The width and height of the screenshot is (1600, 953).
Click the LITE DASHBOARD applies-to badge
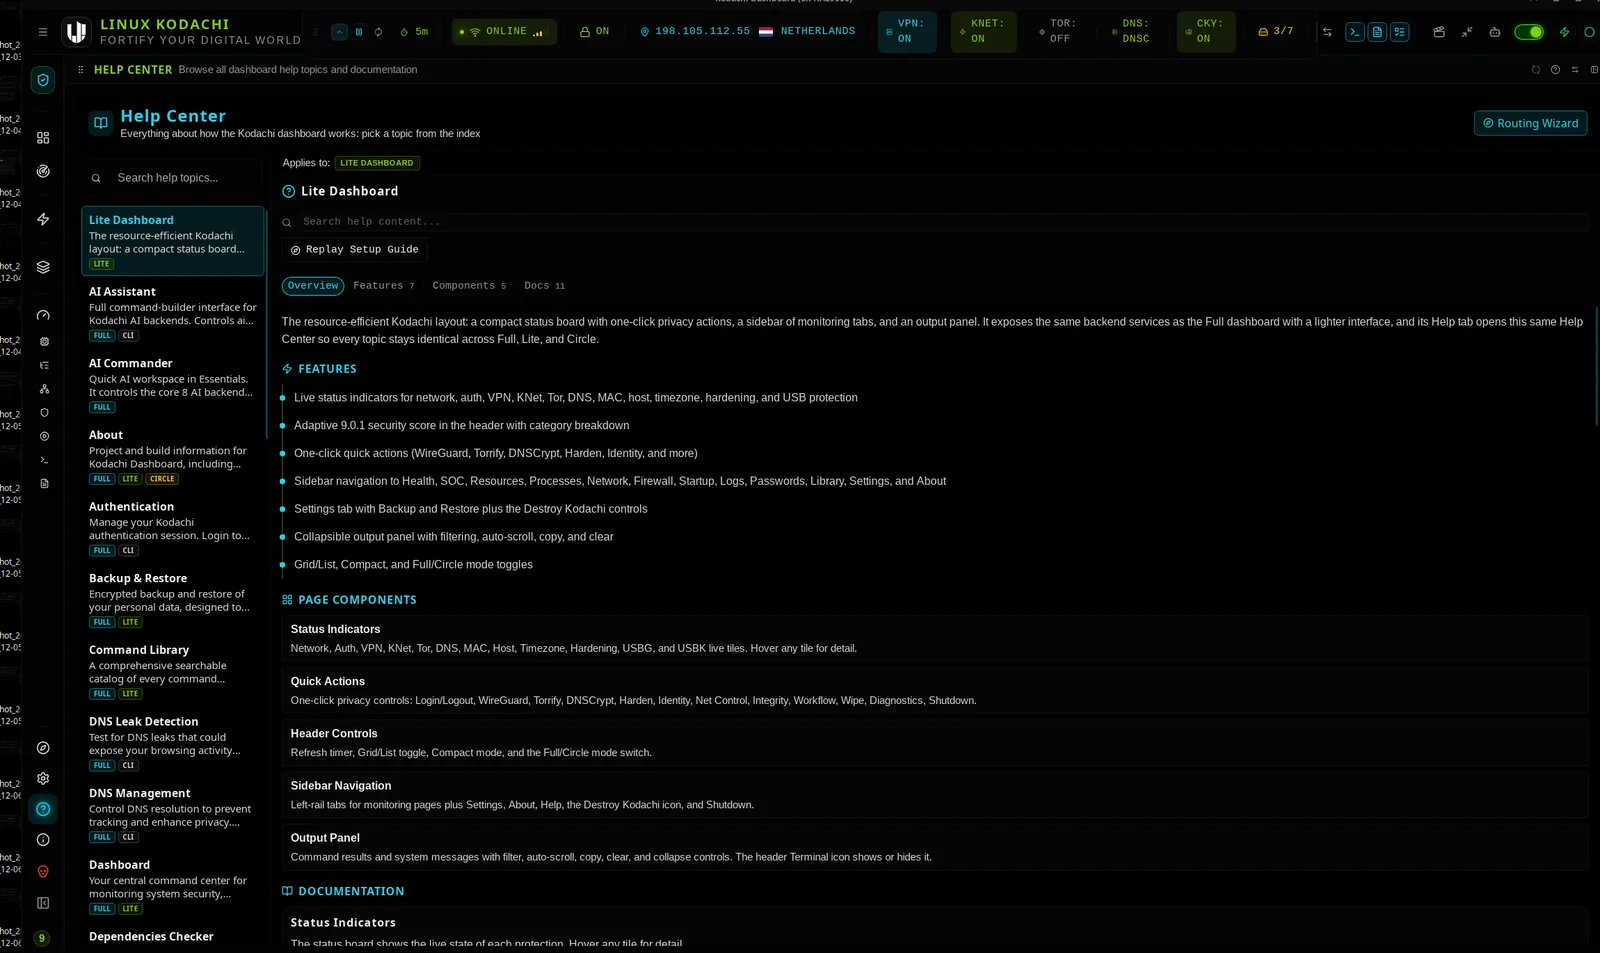[x=377, y=163]
